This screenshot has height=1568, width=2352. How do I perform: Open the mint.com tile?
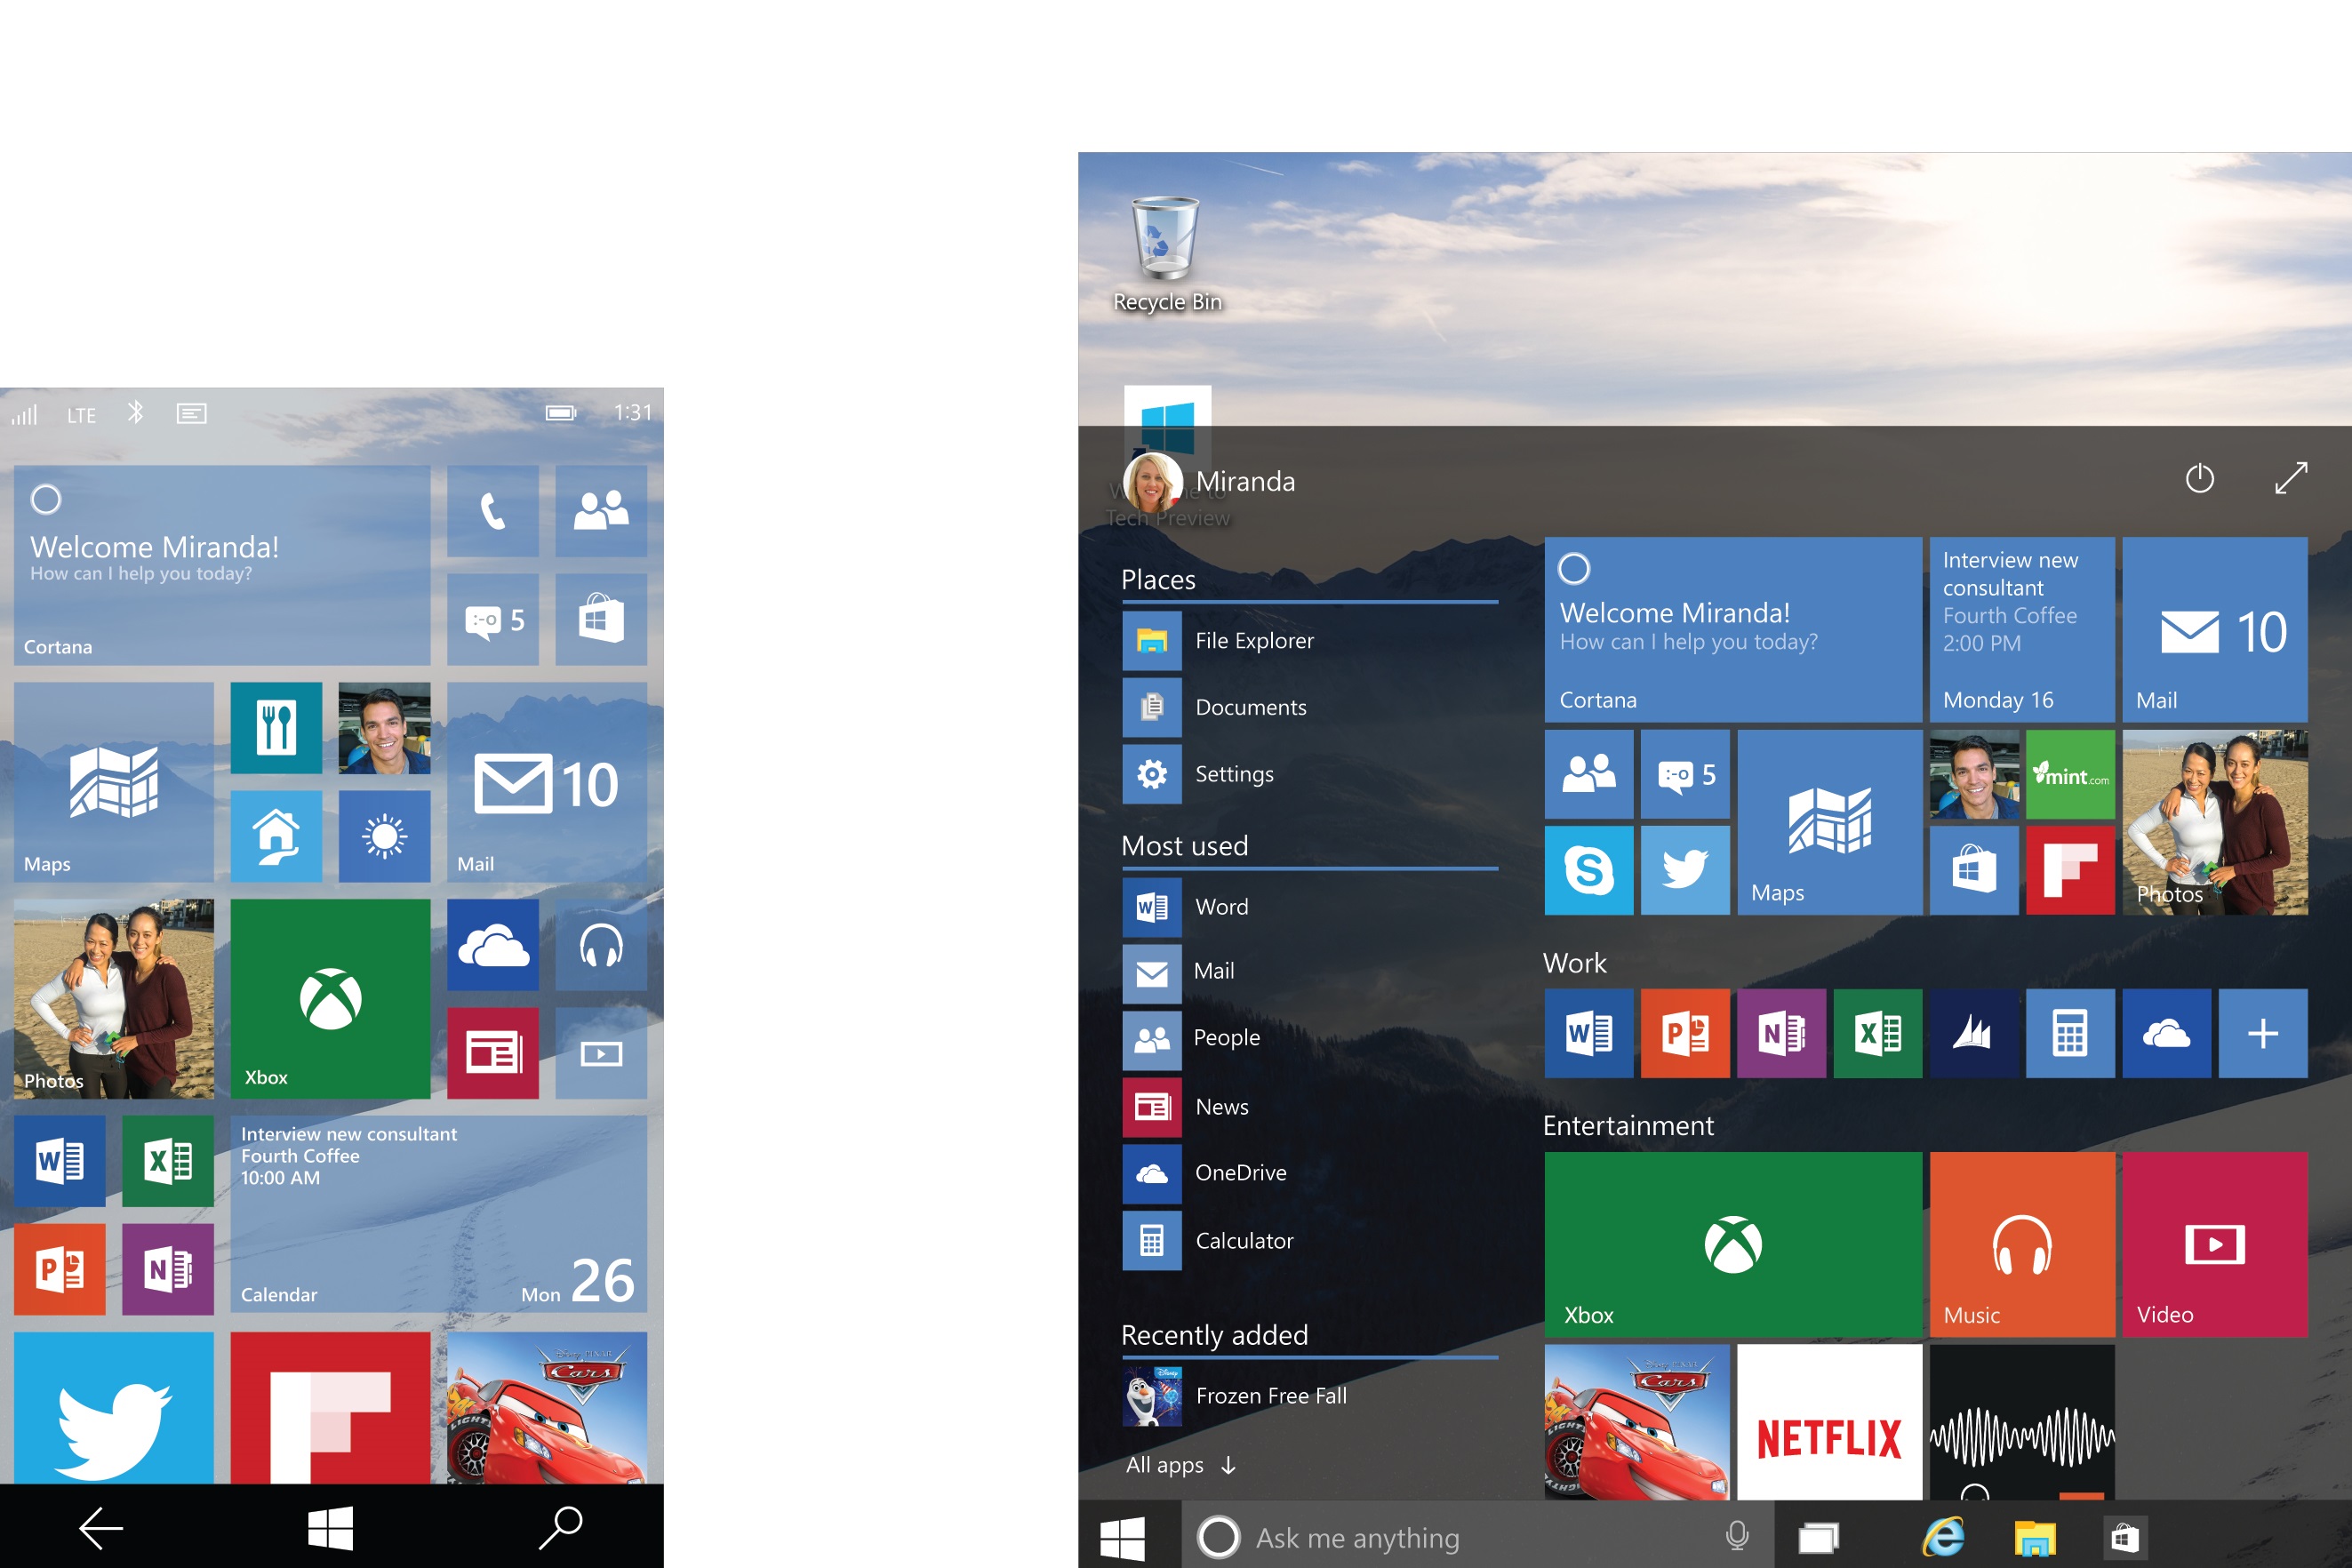2070,774
